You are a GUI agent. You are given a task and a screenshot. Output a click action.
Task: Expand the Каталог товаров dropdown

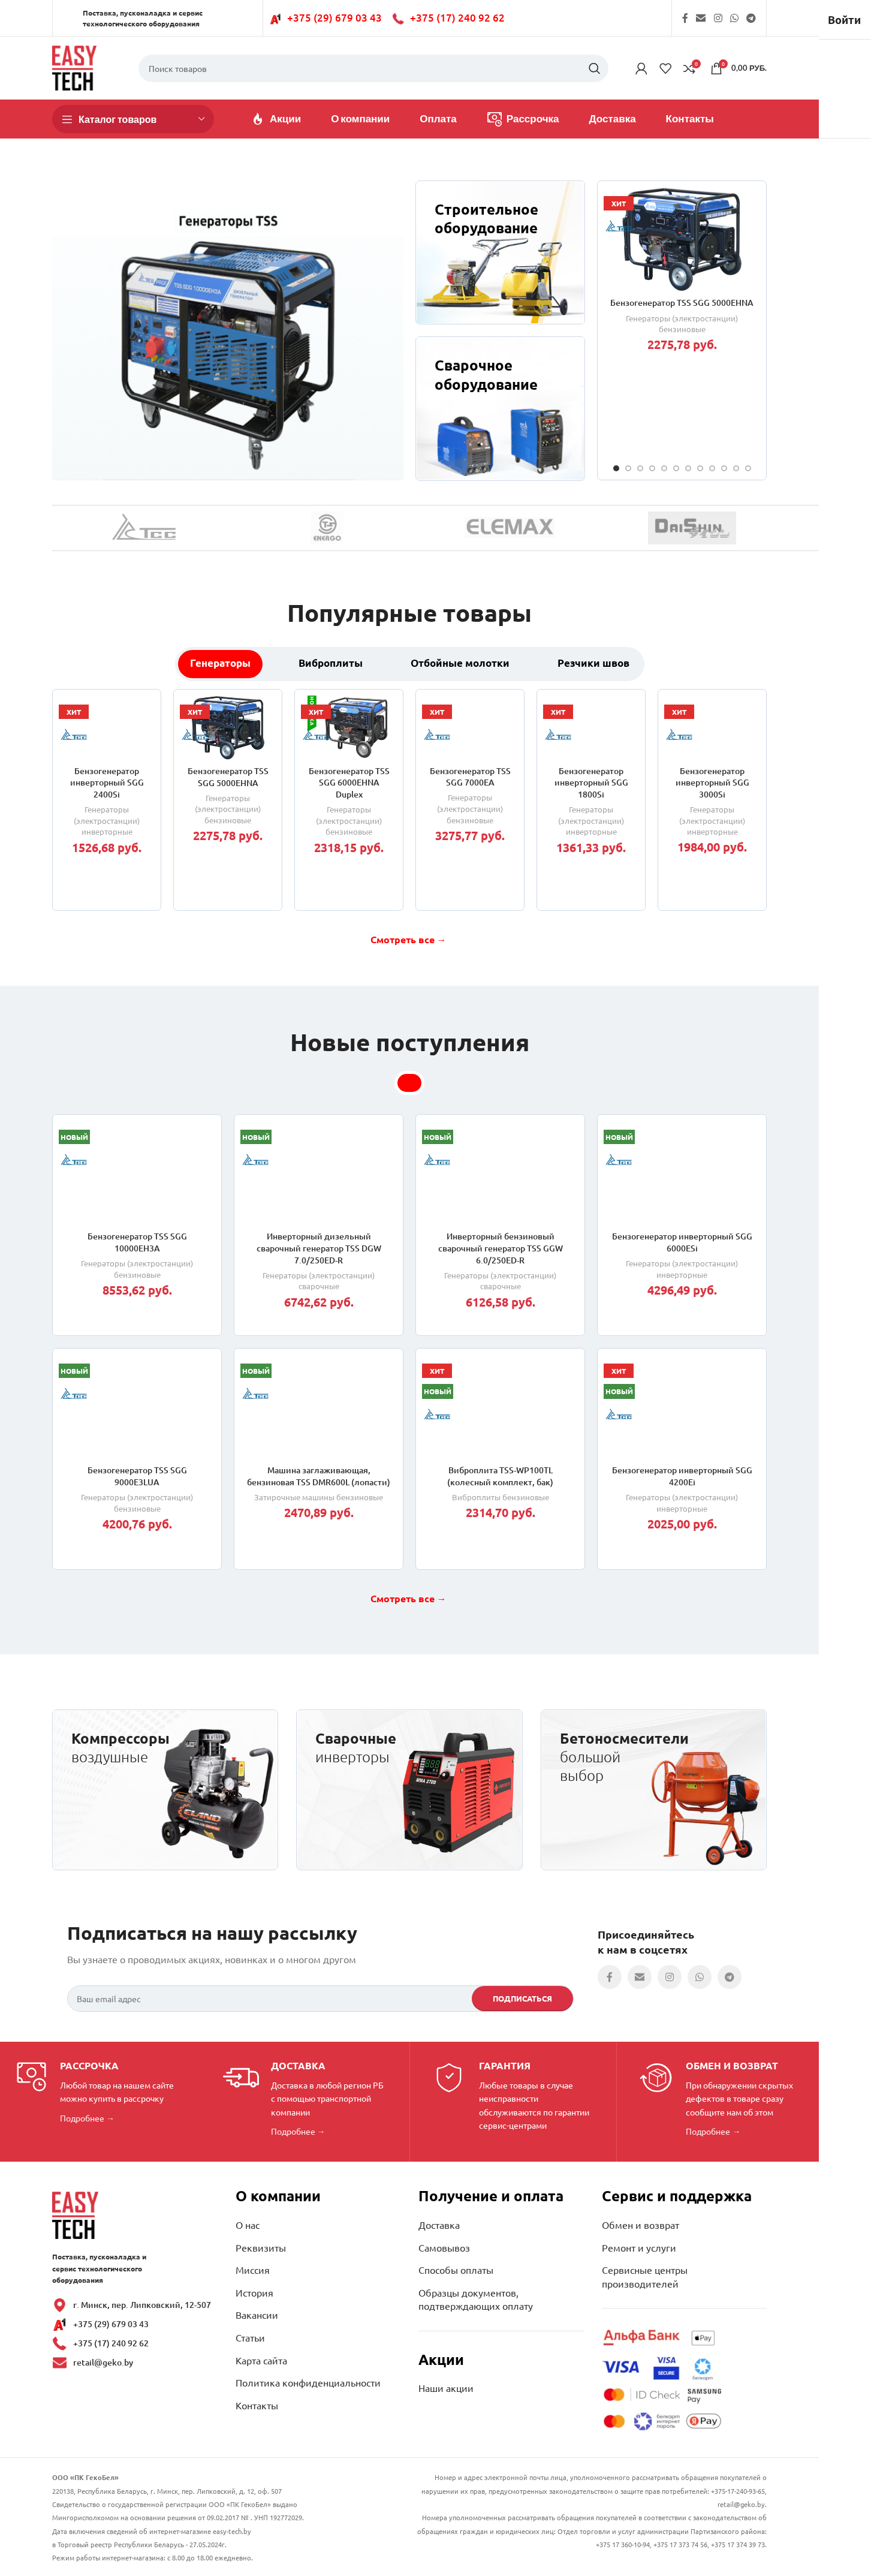pyautogui.click(x=133, y=119)
